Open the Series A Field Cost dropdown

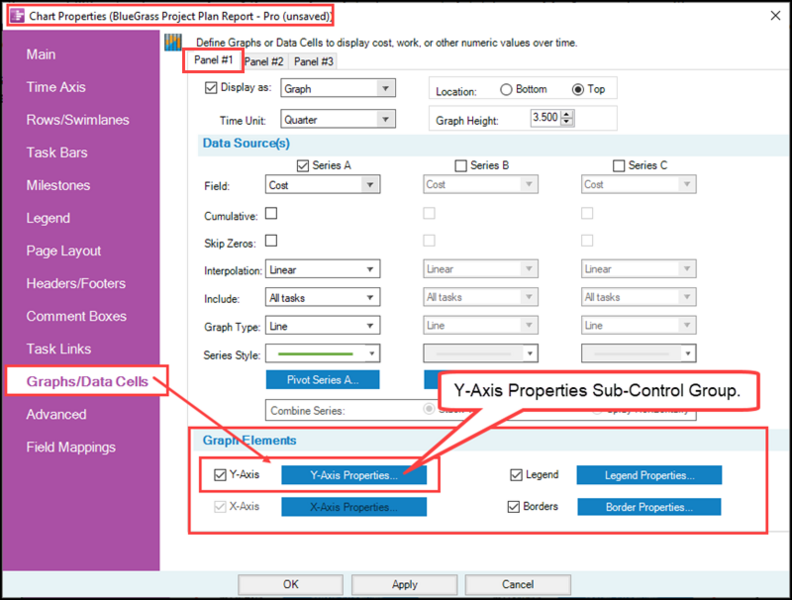pos(323,185)
